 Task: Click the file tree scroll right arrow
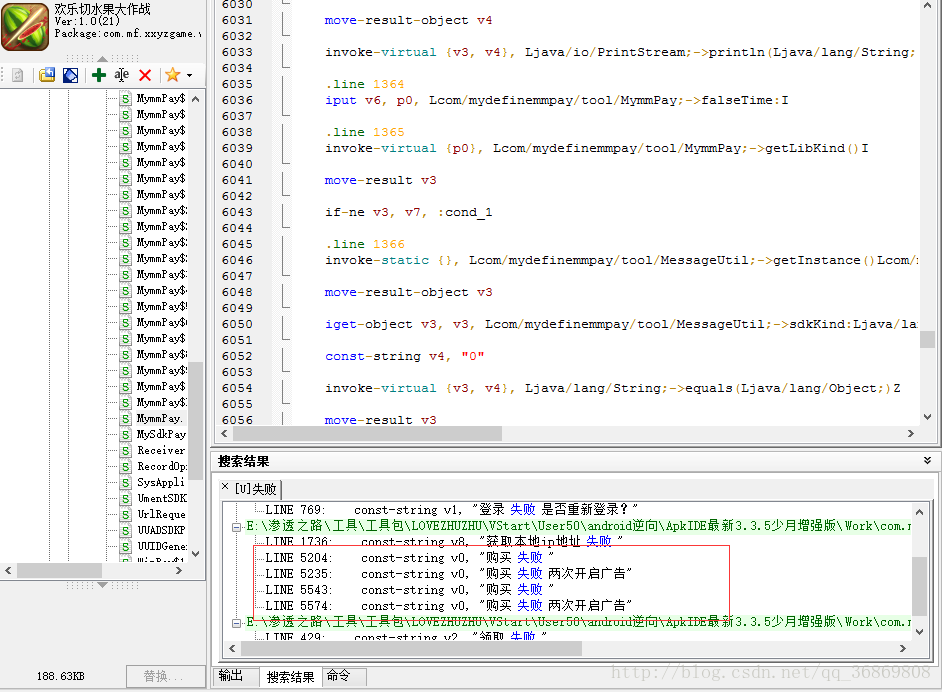coord(178,571)
